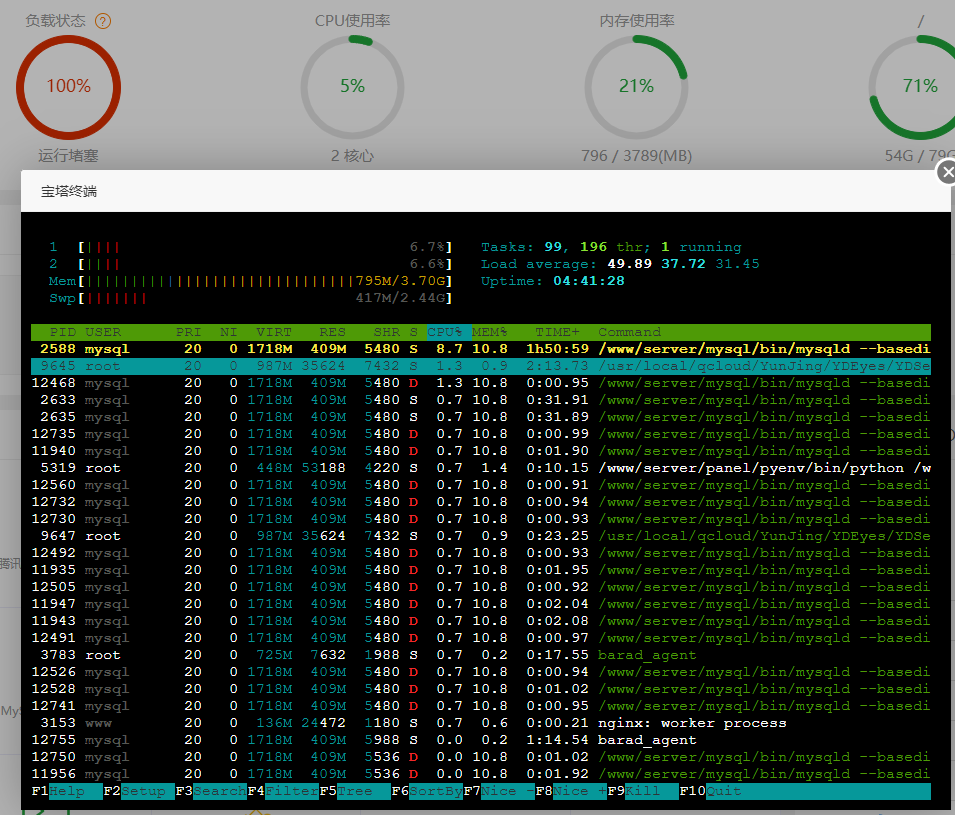Select process row PID 12528
This screenshot has width=955, height=815.
[x=481, y=689]
